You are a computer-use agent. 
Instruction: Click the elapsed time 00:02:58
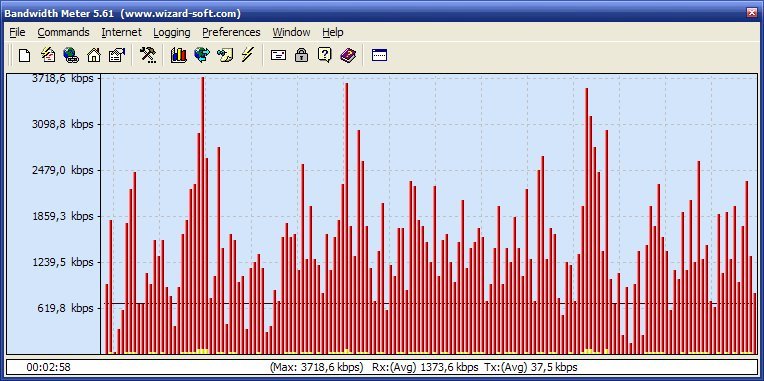point(48,367)
